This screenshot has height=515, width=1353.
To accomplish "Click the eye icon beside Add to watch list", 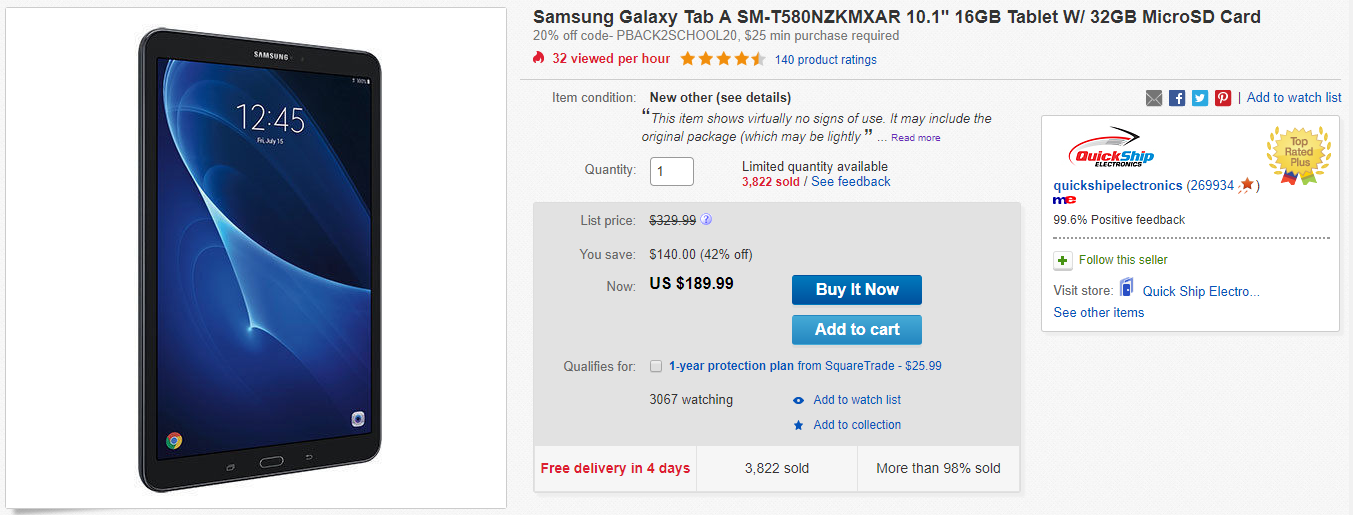I will (798, 400).
